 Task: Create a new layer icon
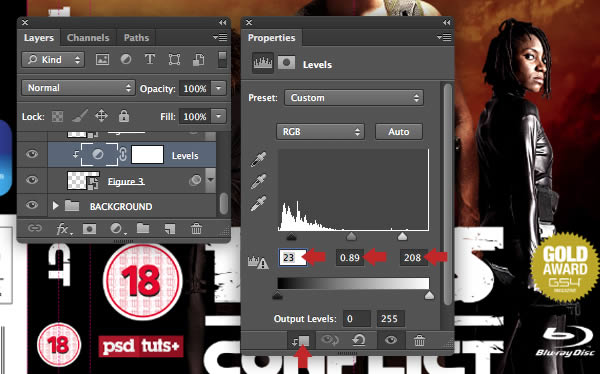click(x=170, y=229)
